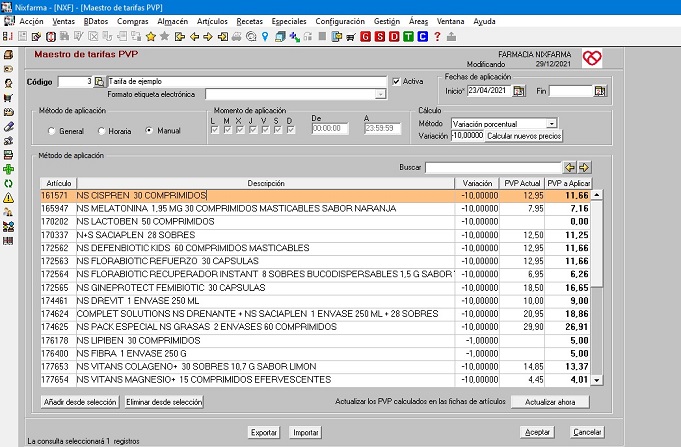
Task: Click the green T toolbar icon
Action: click(x=408, y=37)
